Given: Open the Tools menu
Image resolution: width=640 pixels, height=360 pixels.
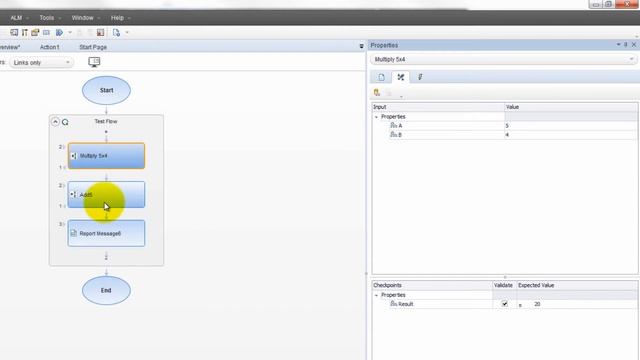Looking at the screenshot, I should pyautogui.click(x=47, y=18).
